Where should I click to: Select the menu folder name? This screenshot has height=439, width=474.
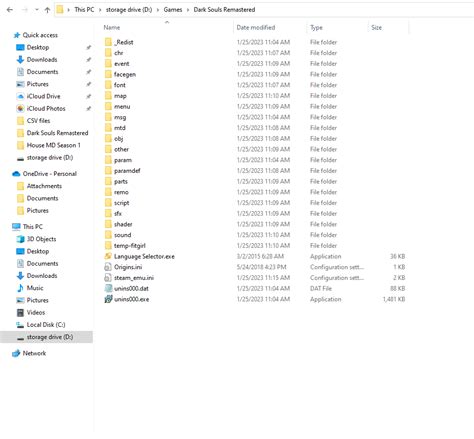point(122,107)
